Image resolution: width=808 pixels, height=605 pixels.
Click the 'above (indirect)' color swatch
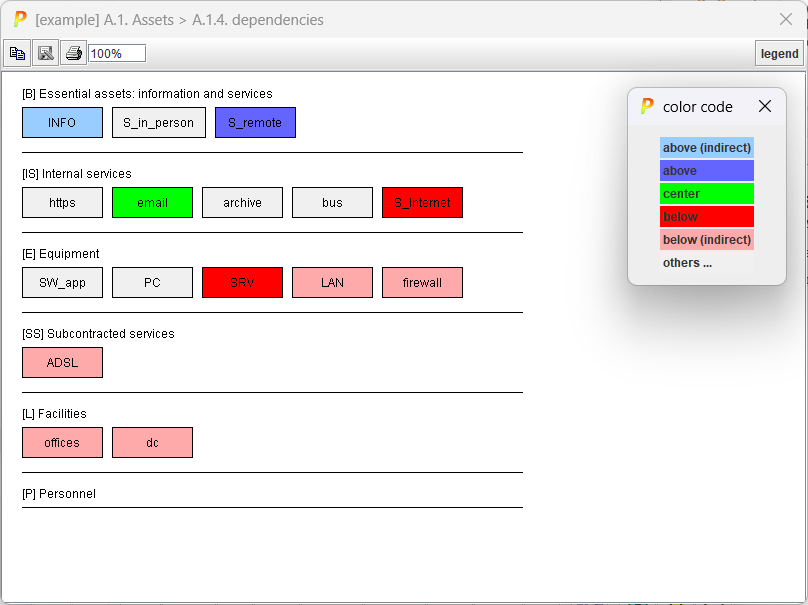click(706, 148)
